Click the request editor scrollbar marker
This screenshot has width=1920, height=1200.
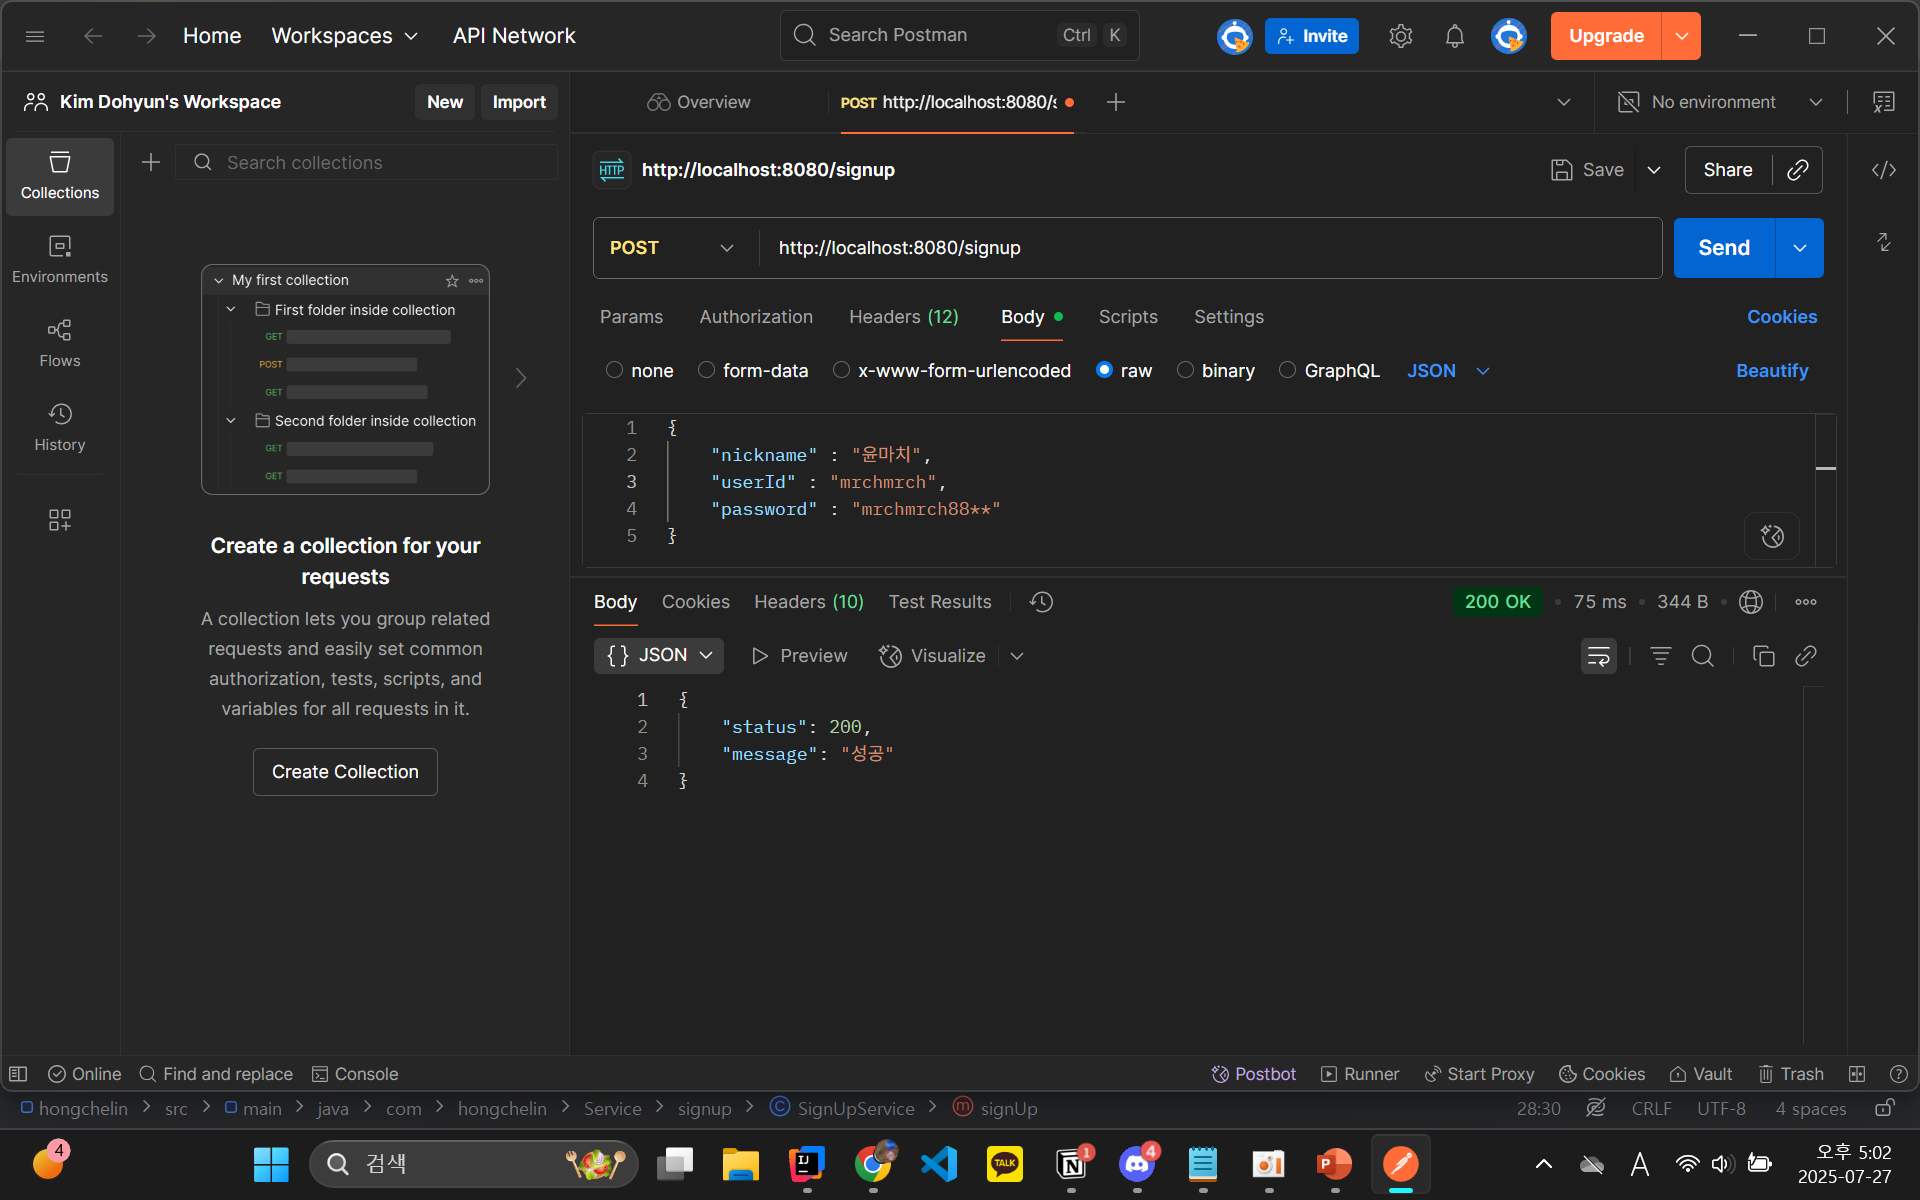[1825, 468]
